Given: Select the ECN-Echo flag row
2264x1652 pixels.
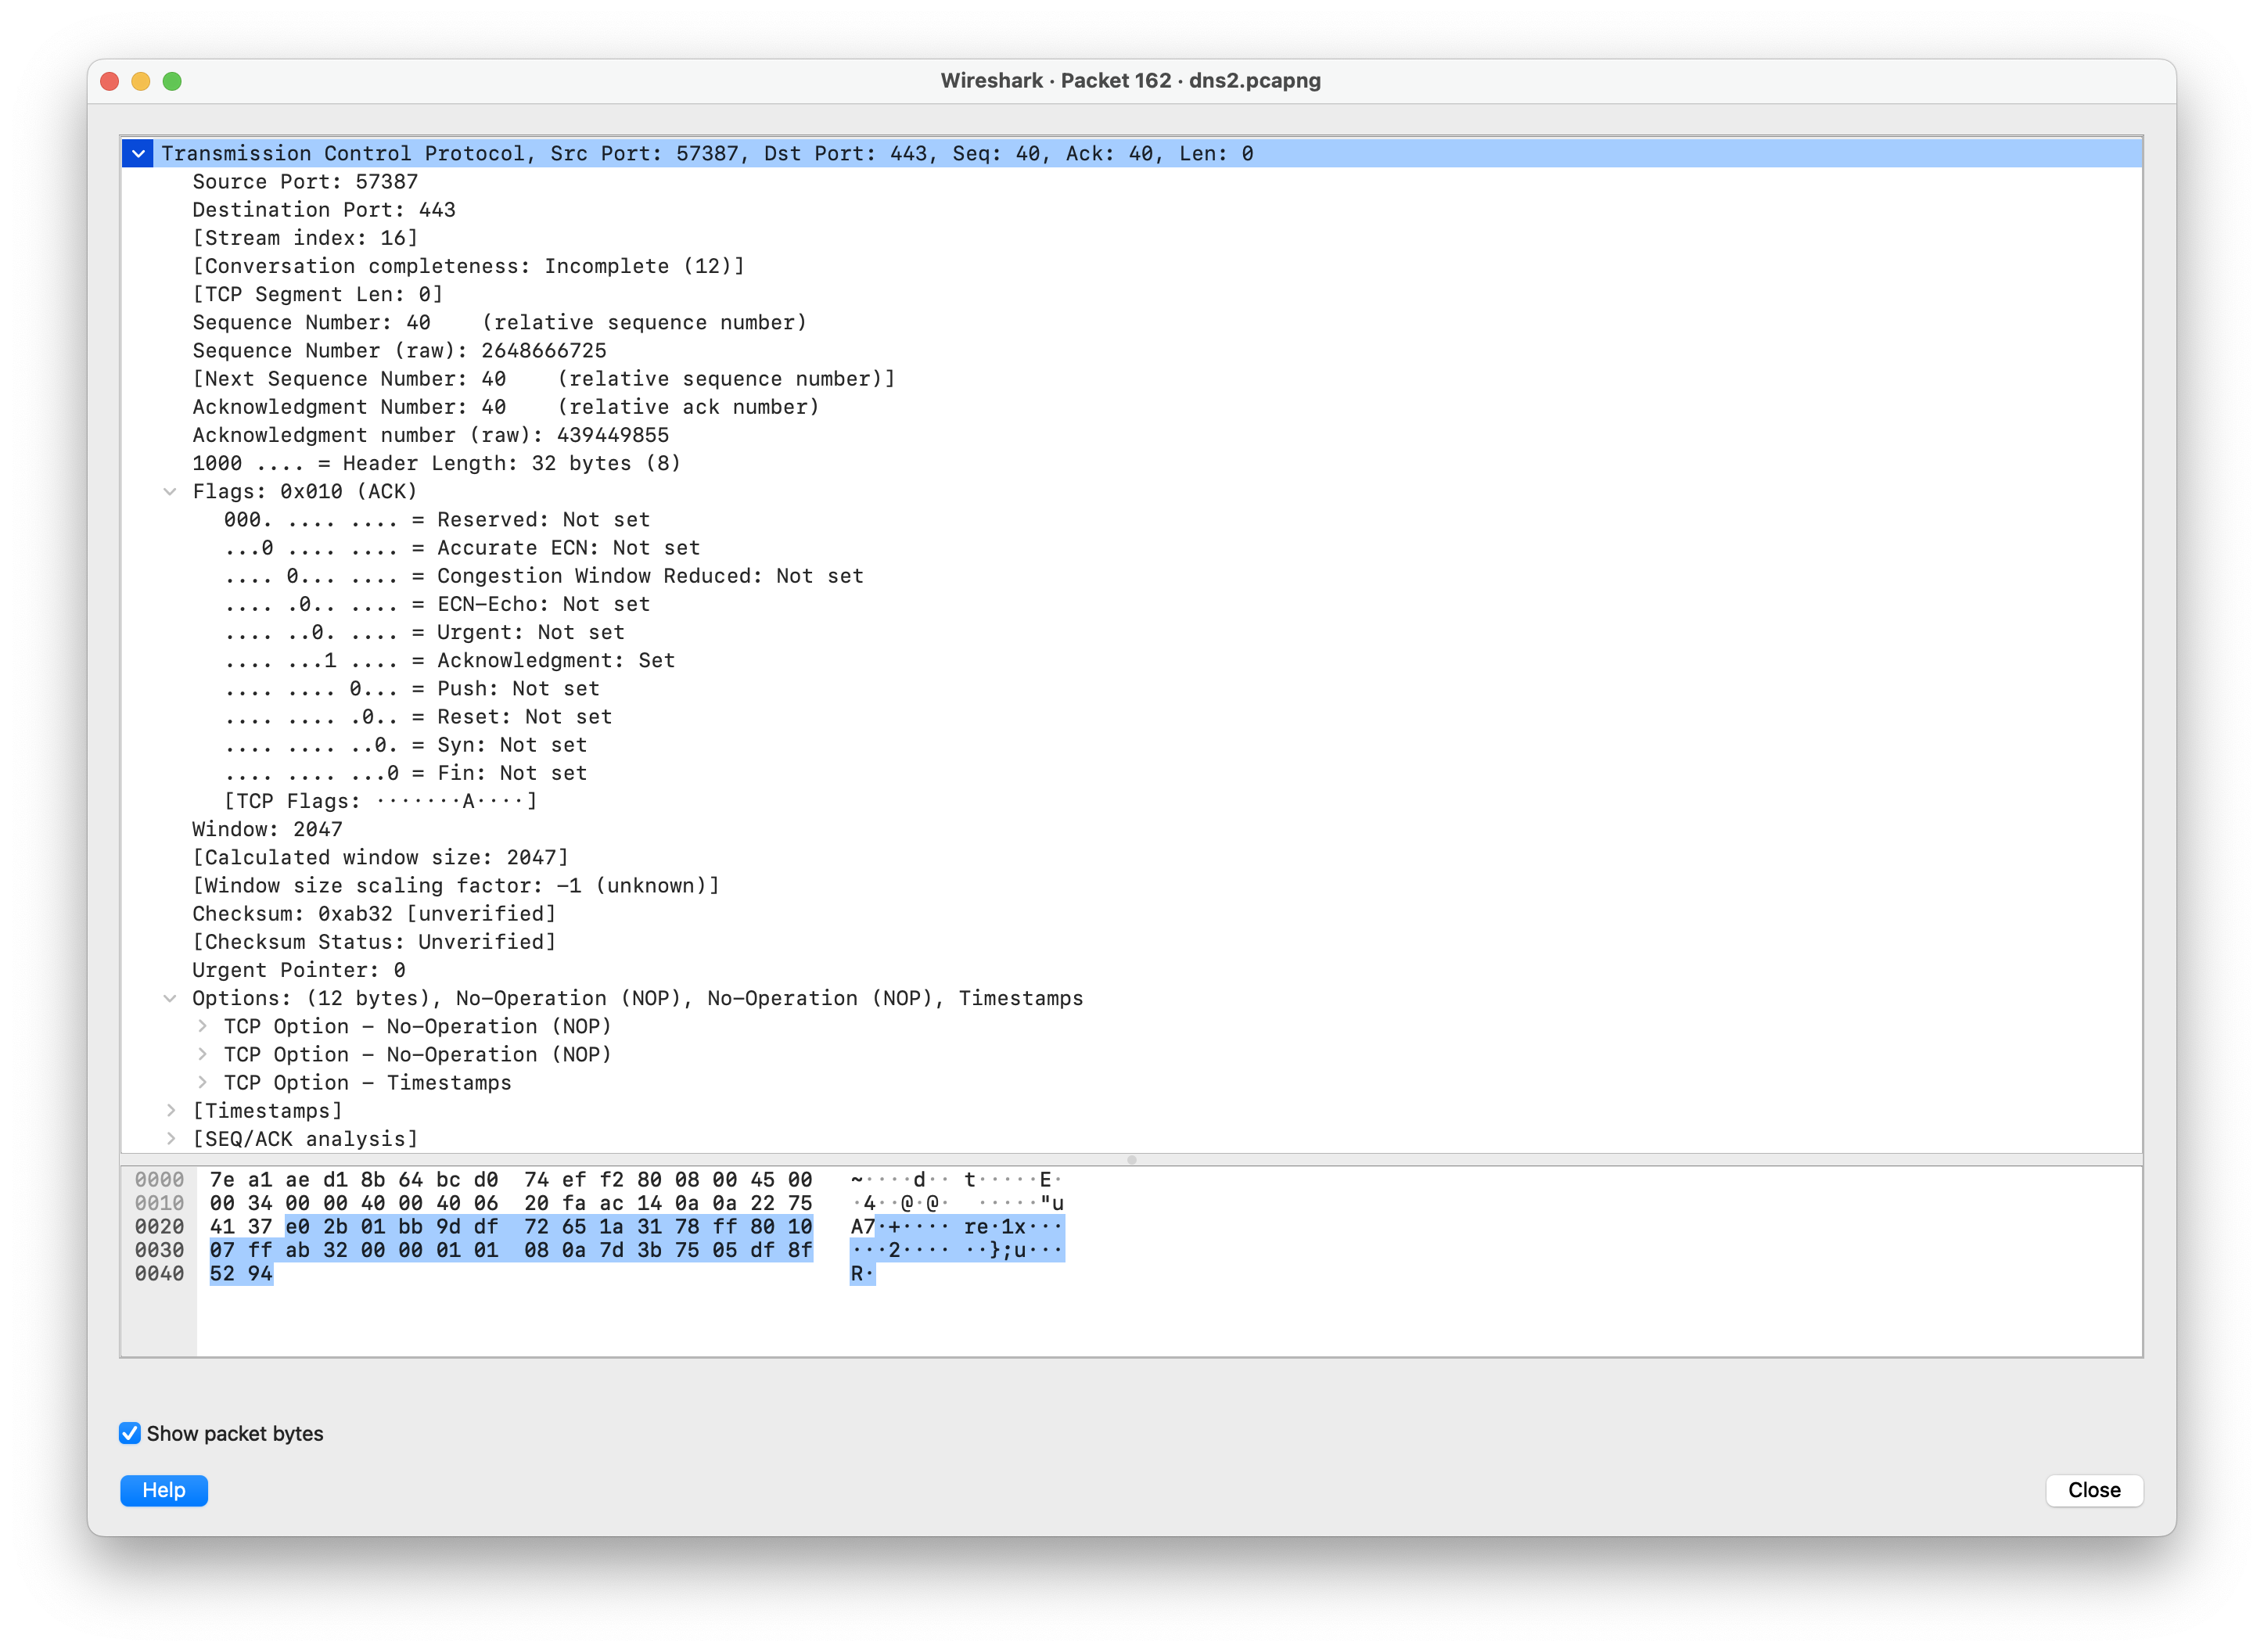Looking at the screenshot, I should (x=1132, y=604).
